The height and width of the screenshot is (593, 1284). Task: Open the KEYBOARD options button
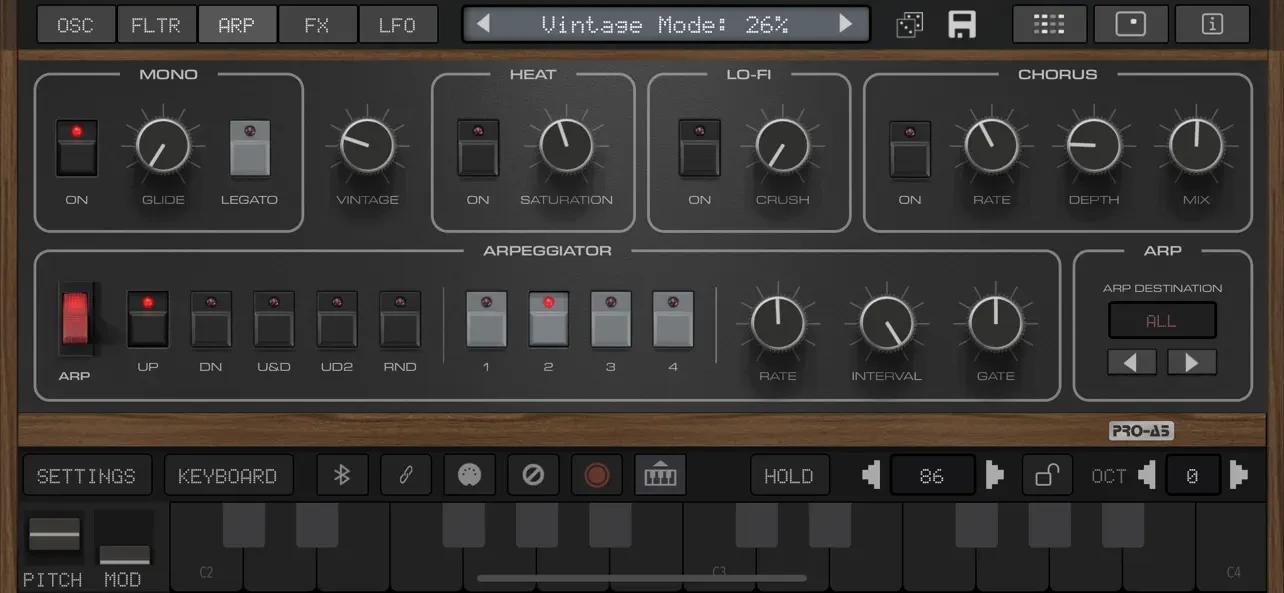pos(228,475)
